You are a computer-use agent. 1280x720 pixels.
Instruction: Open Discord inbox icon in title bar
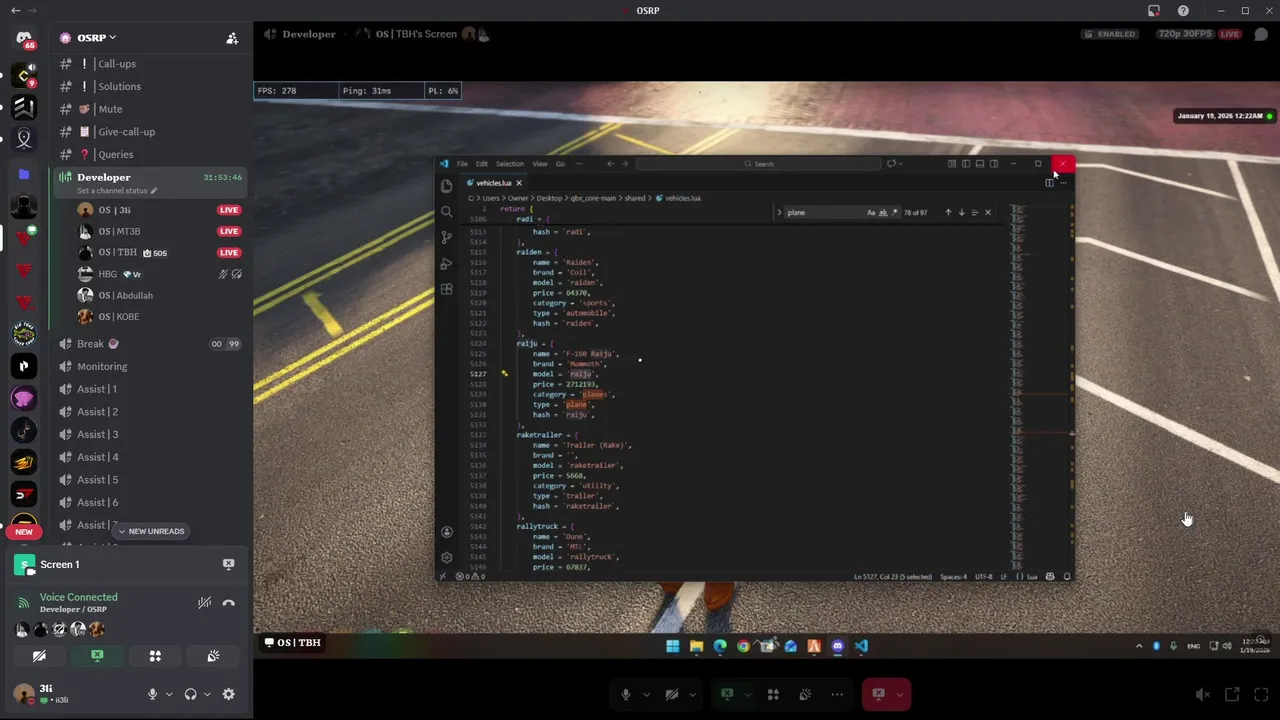[1154, 11]
